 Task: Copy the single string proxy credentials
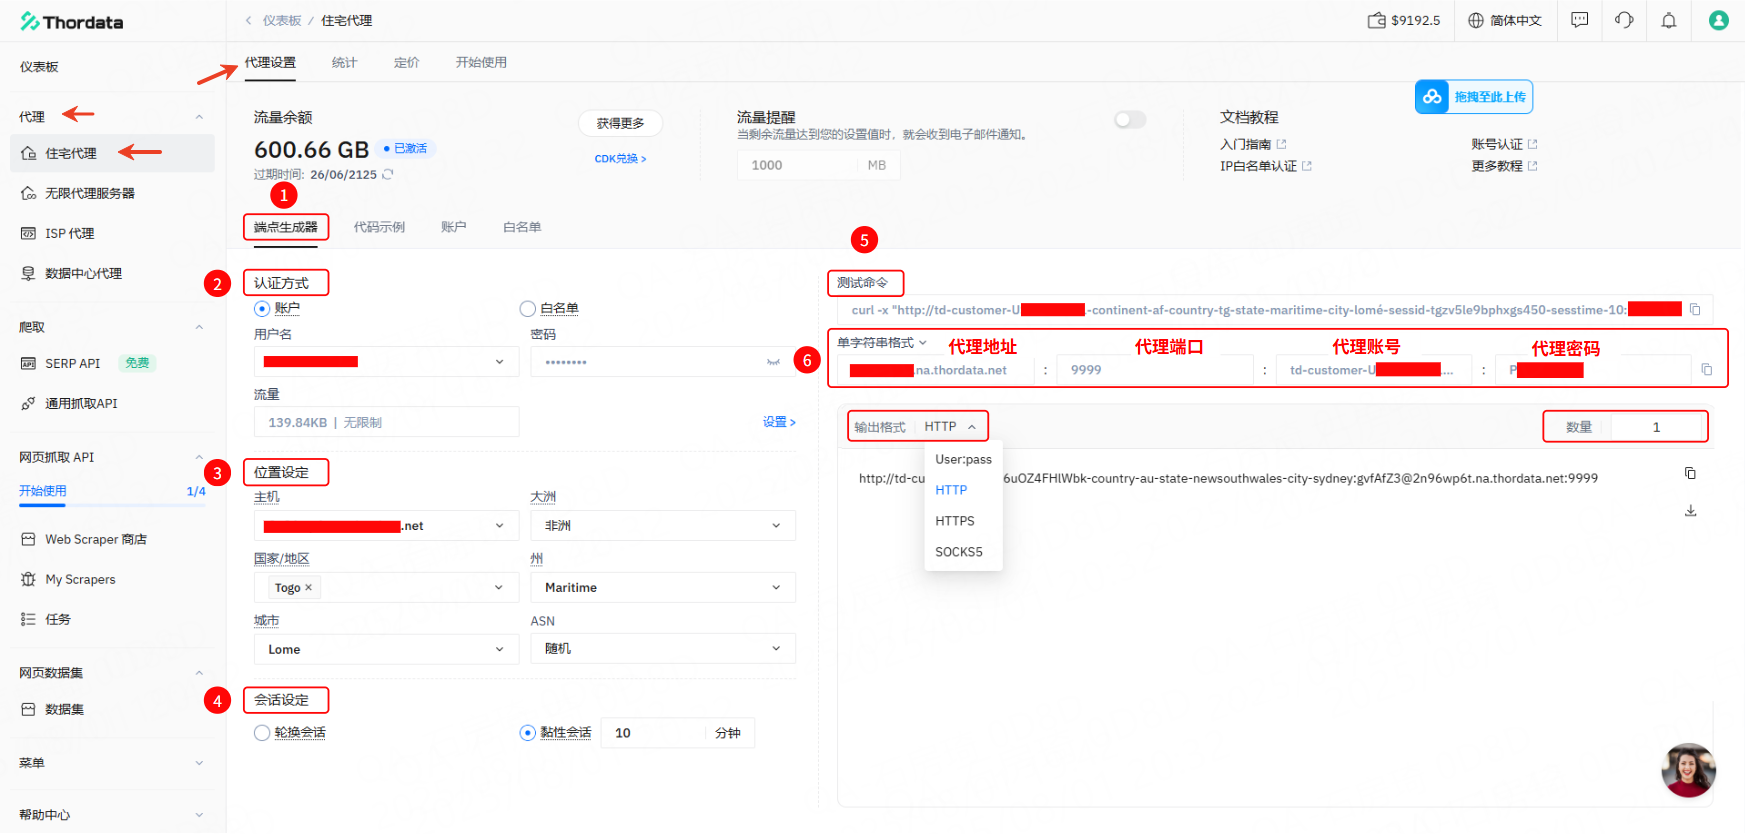(1707, 370)
